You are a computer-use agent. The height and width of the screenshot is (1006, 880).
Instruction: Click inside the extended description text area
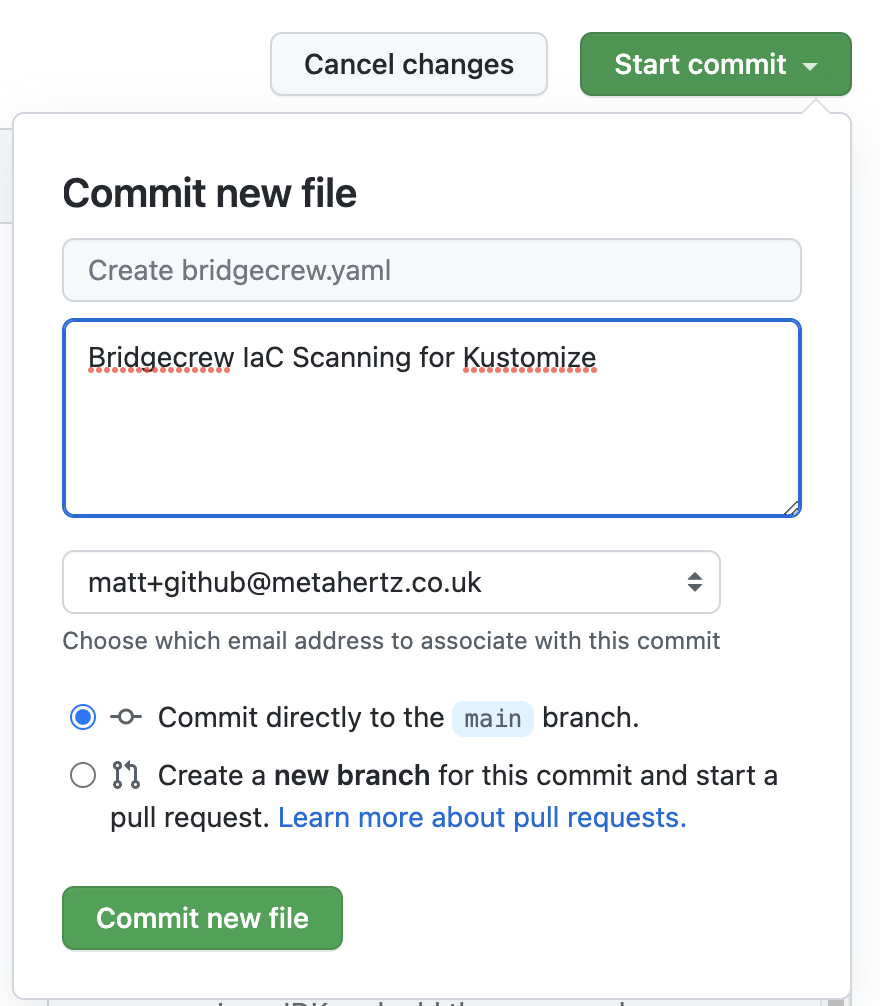coord(432,418)
